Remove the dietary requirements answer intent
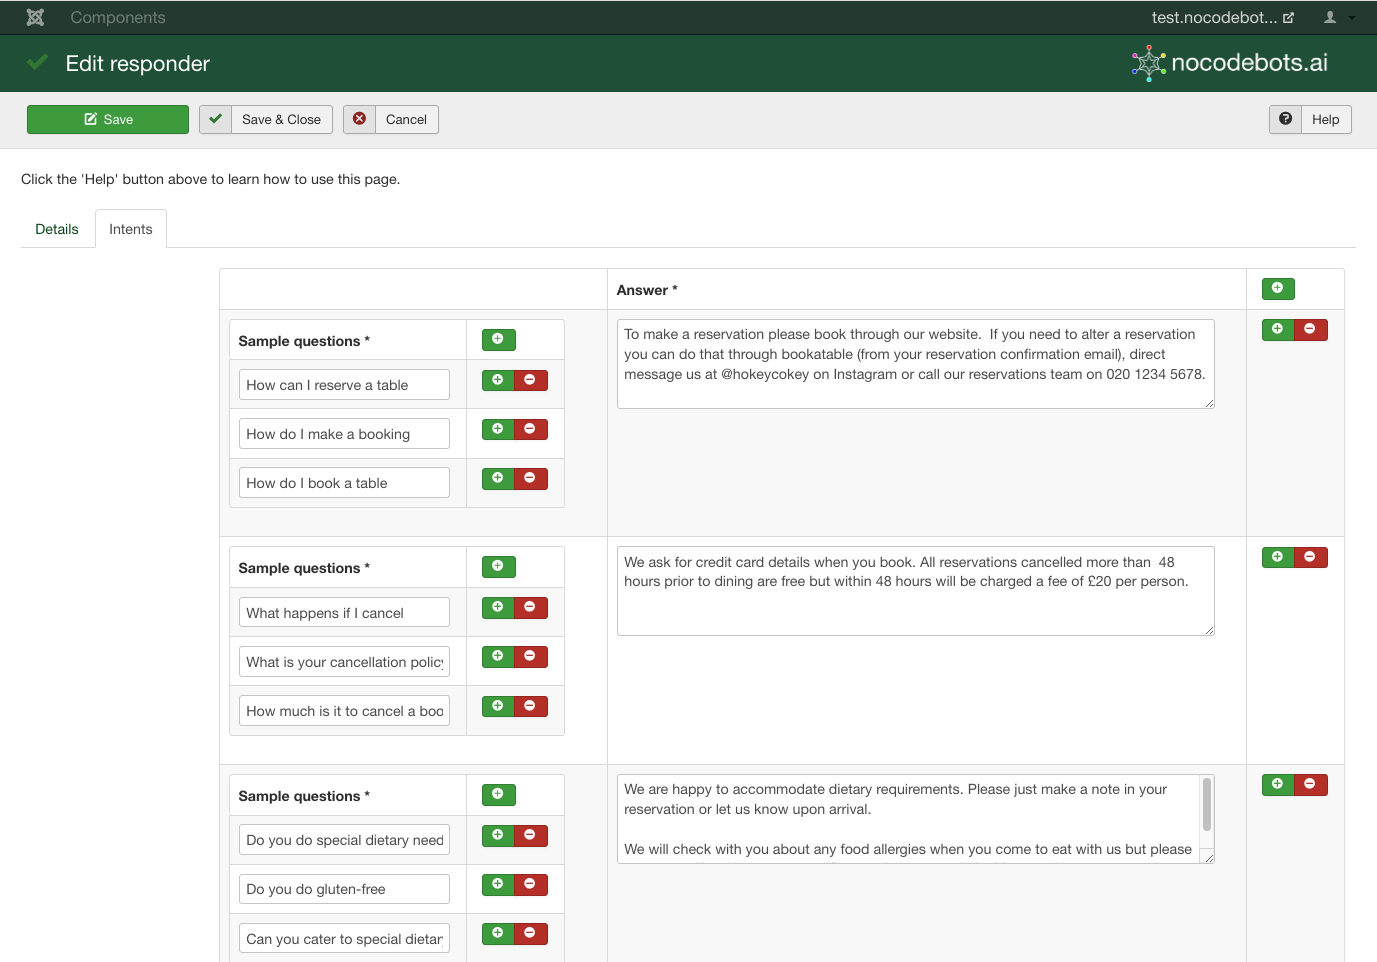Viewport: 1377px width, 962px height. 1310,784
